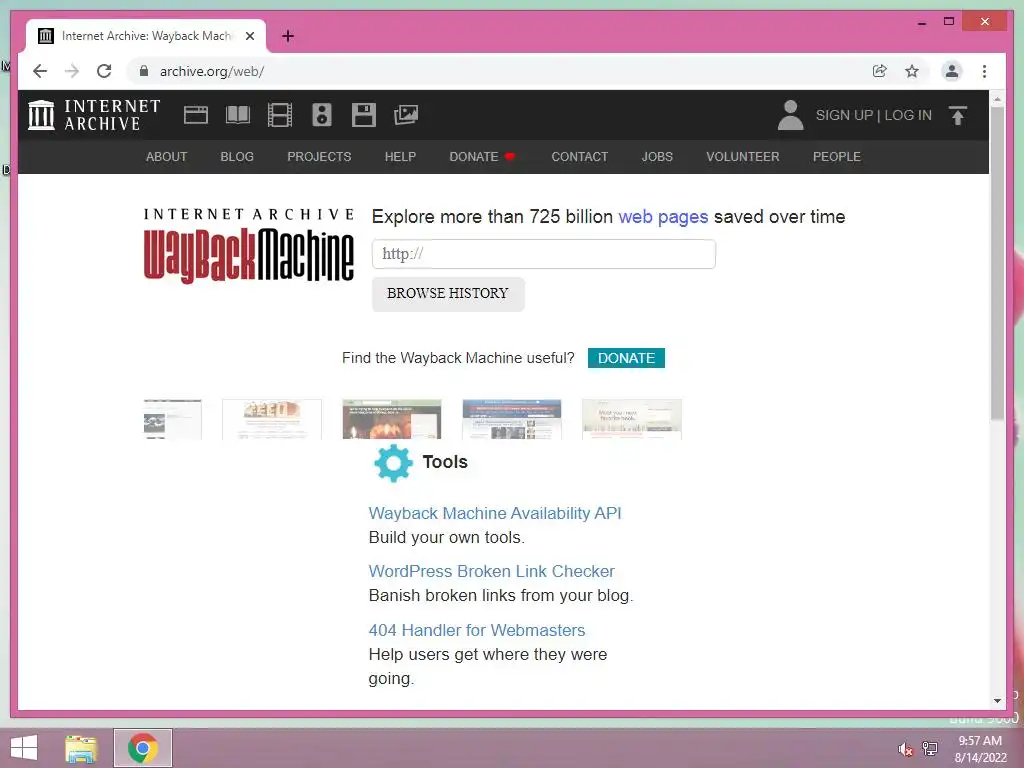Open the Images icon
This screenshot has height=768, width=1024.
[x=406, y=115]
